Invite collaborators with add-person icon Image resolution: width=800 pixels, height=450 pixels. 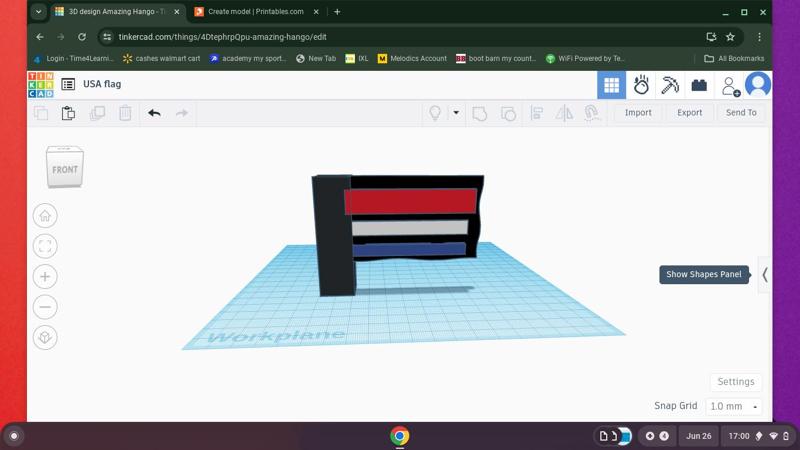[x=731, y=86]
